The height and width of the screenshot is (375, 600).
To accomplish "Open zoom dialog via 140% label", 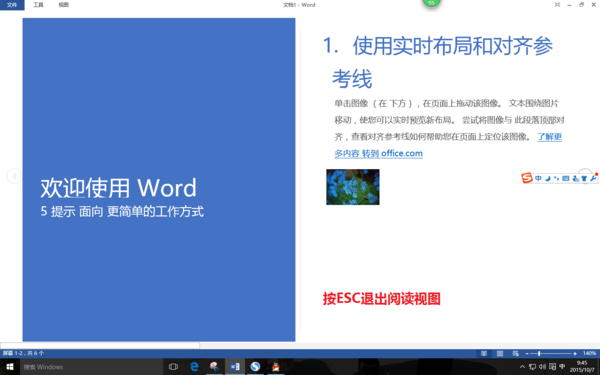I will pos(589,353).
